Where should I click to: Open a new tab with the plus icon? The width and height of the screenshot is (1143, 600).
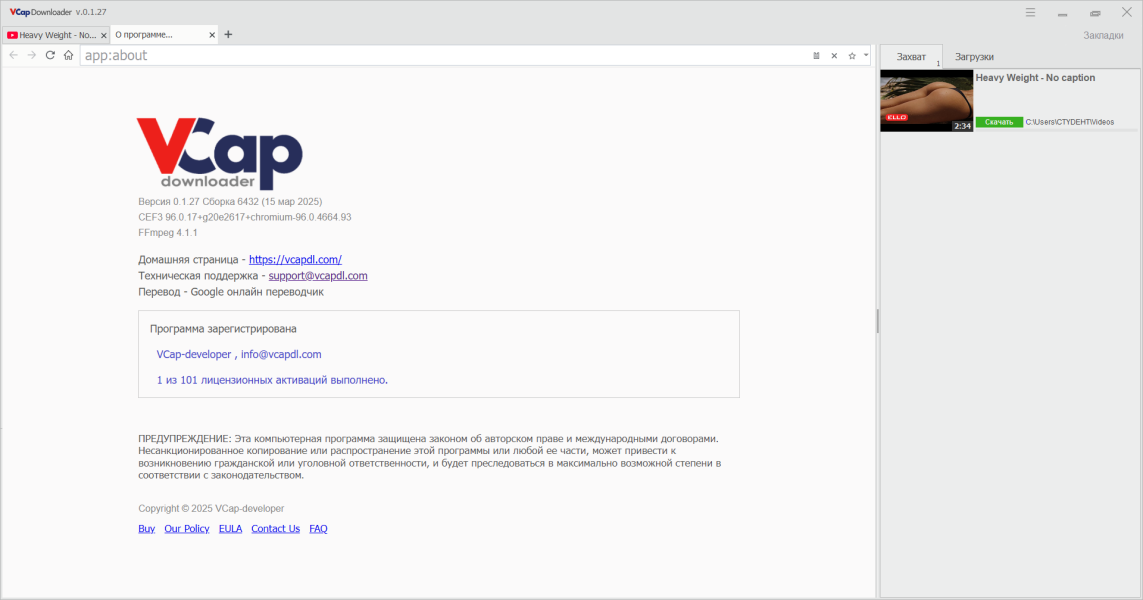tap(228, 34)
